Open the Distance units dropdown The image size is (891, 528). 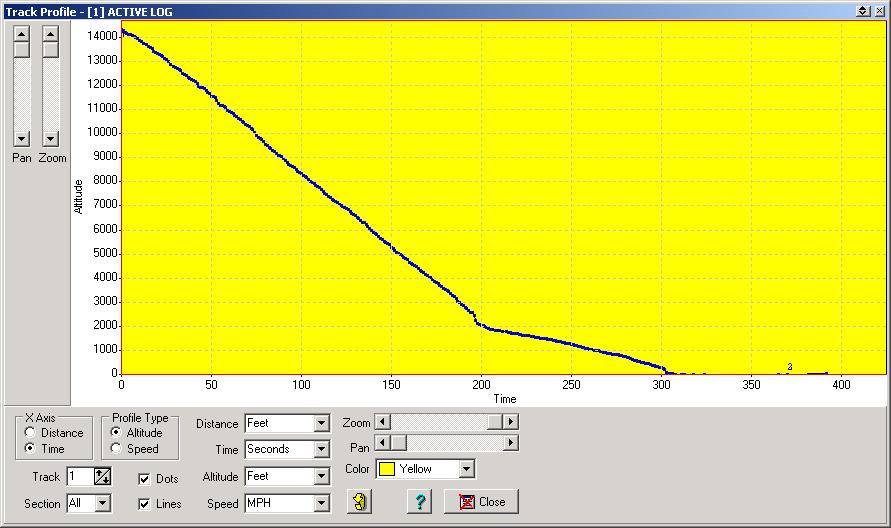tap(321, 424)
